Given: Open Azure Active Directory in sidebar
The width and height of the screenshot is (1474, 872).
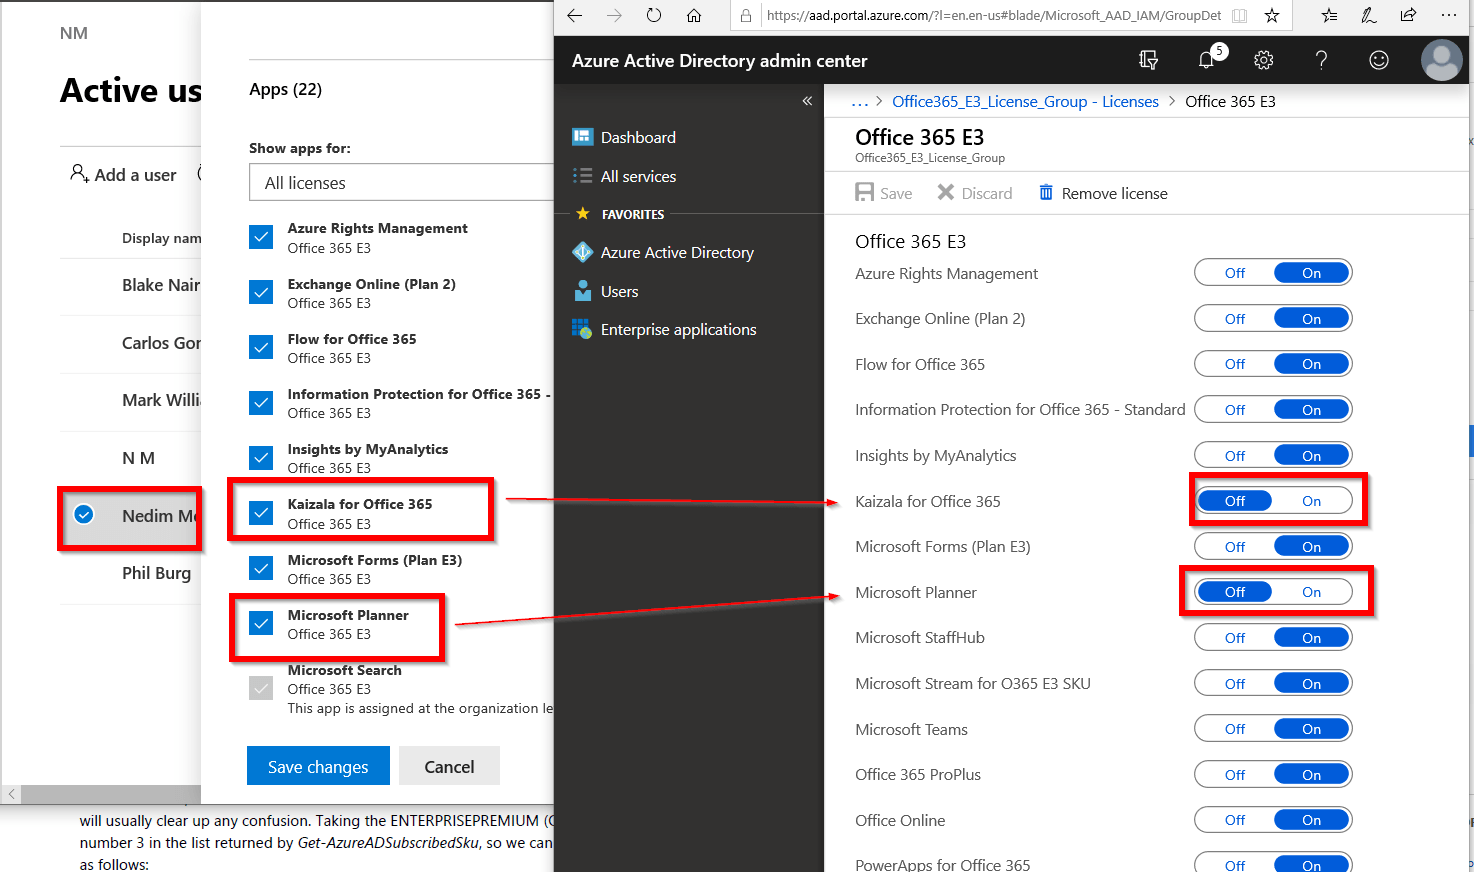Looking at the screenshot, I should 676,253.
